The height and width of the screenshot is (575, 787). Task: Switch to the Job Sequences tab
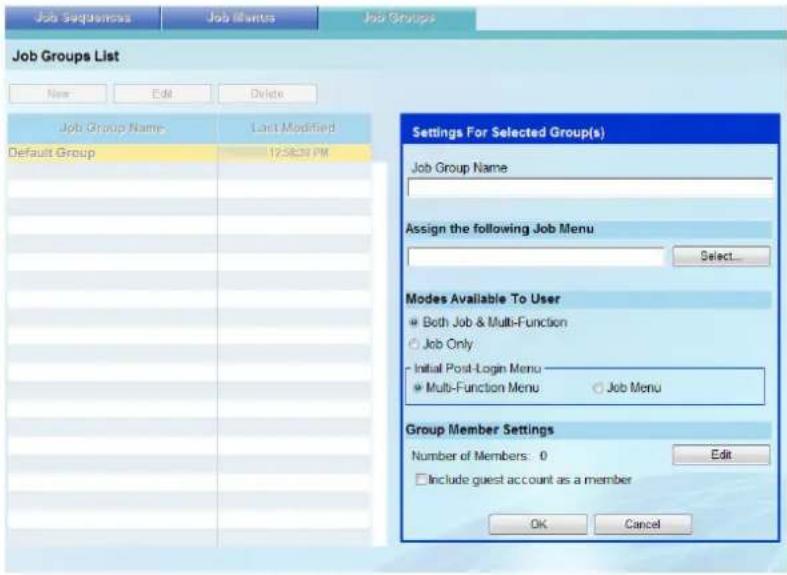(x=83, y=19)
